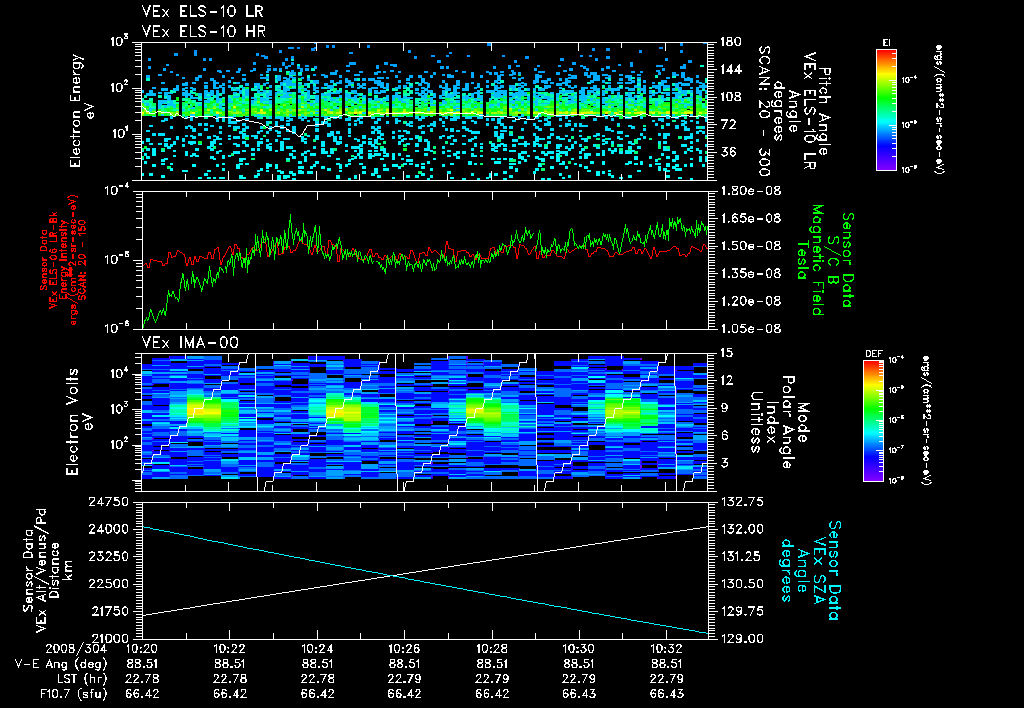Click the 180 pitch angle tick value

(730, 42)
